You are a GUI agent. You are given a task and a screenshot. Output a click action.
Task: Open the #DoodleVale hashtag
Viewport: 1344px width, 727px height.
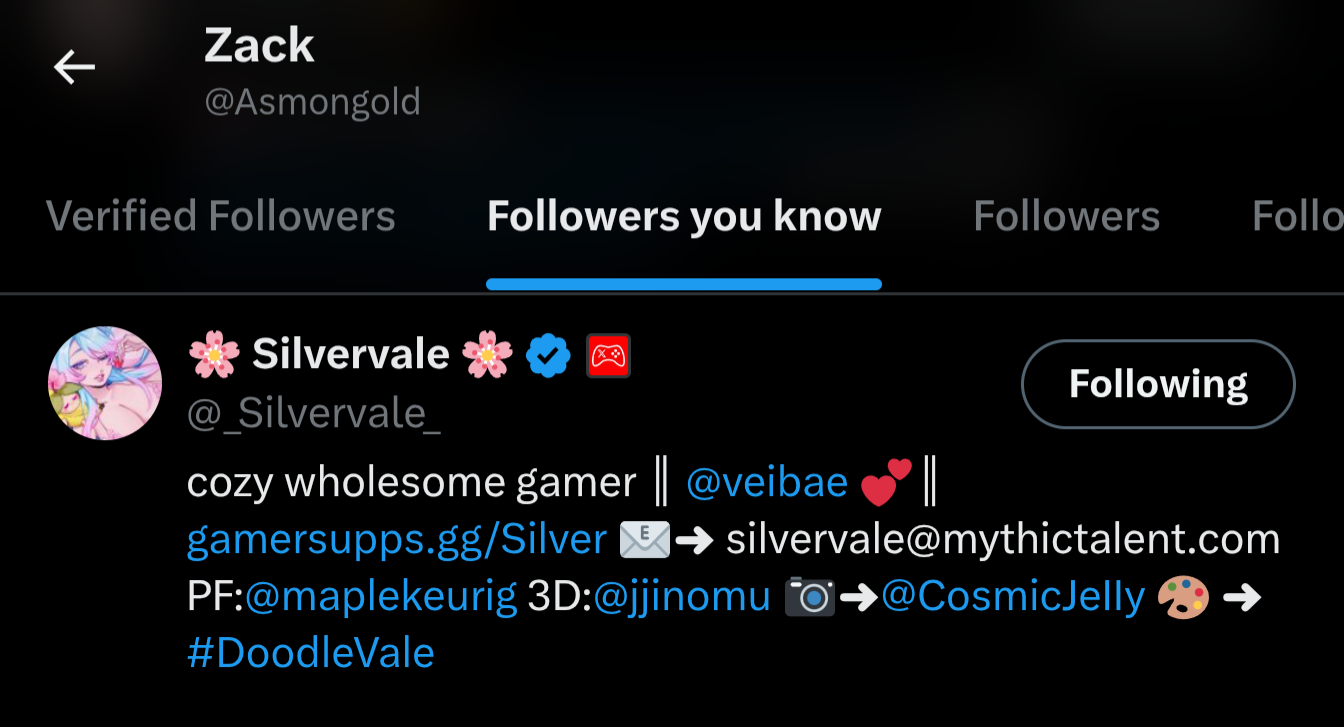coord(311,653)
